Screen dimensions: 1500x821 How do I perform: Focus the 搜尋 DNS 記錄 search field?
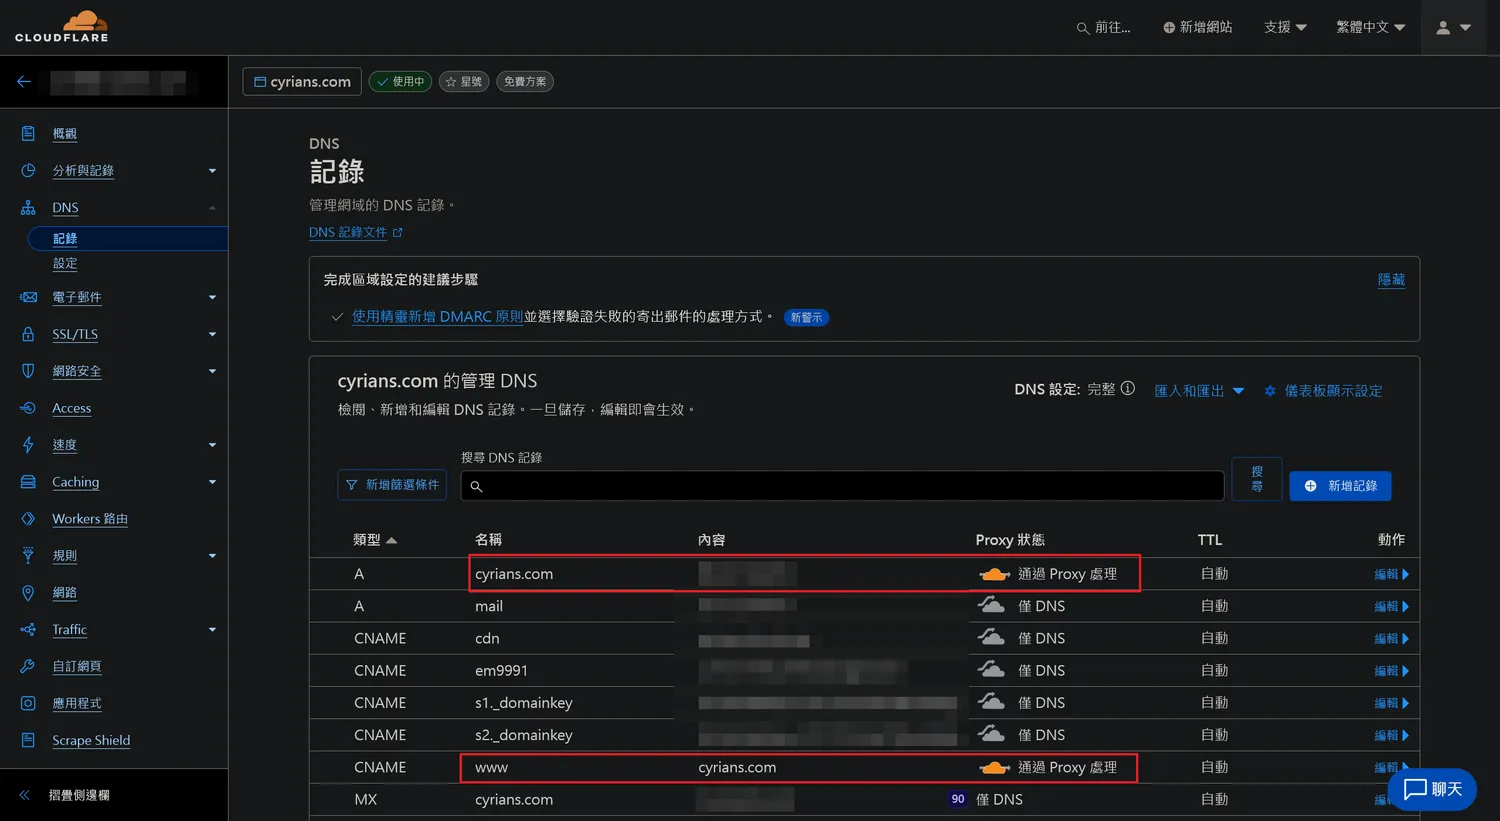[842, 486]
